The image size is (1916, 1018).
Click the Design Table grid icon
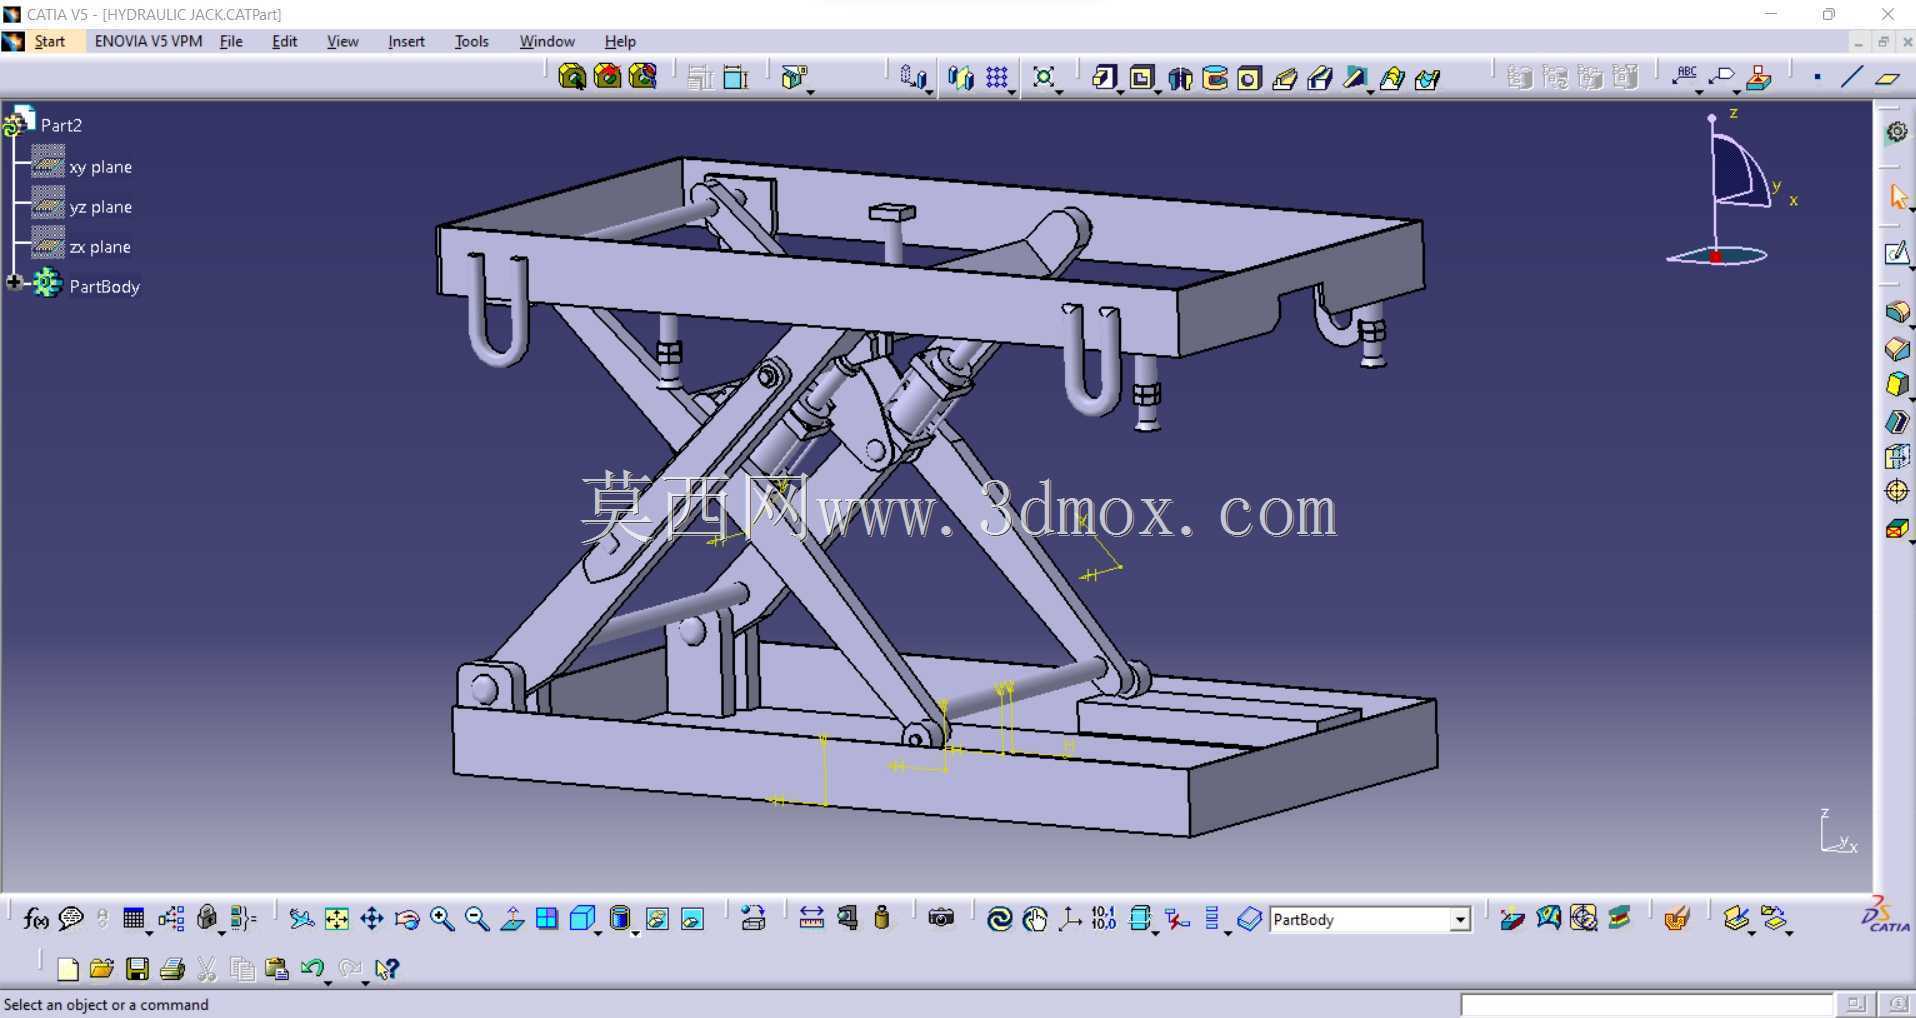point(134,918)
